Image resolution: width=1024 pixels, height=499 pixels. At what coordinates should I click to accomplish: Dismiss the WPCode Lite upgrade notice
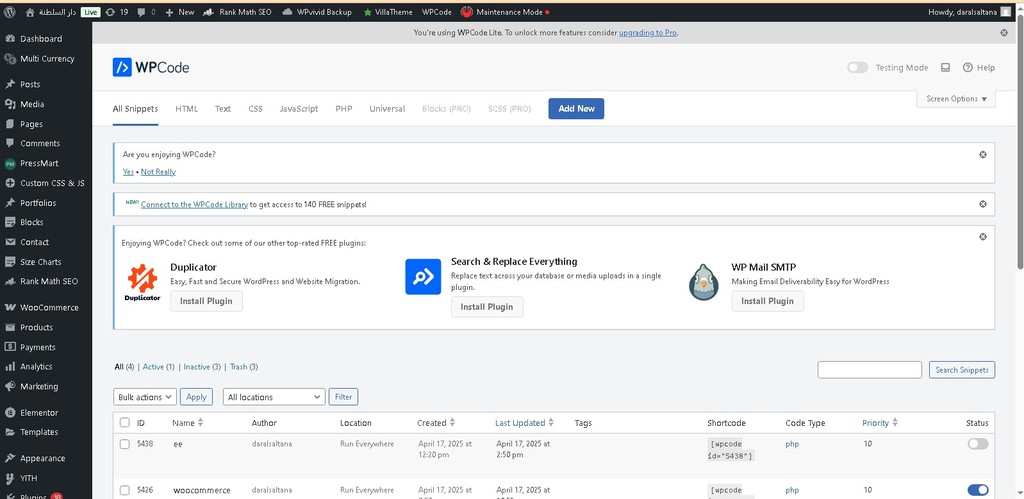1004,33
